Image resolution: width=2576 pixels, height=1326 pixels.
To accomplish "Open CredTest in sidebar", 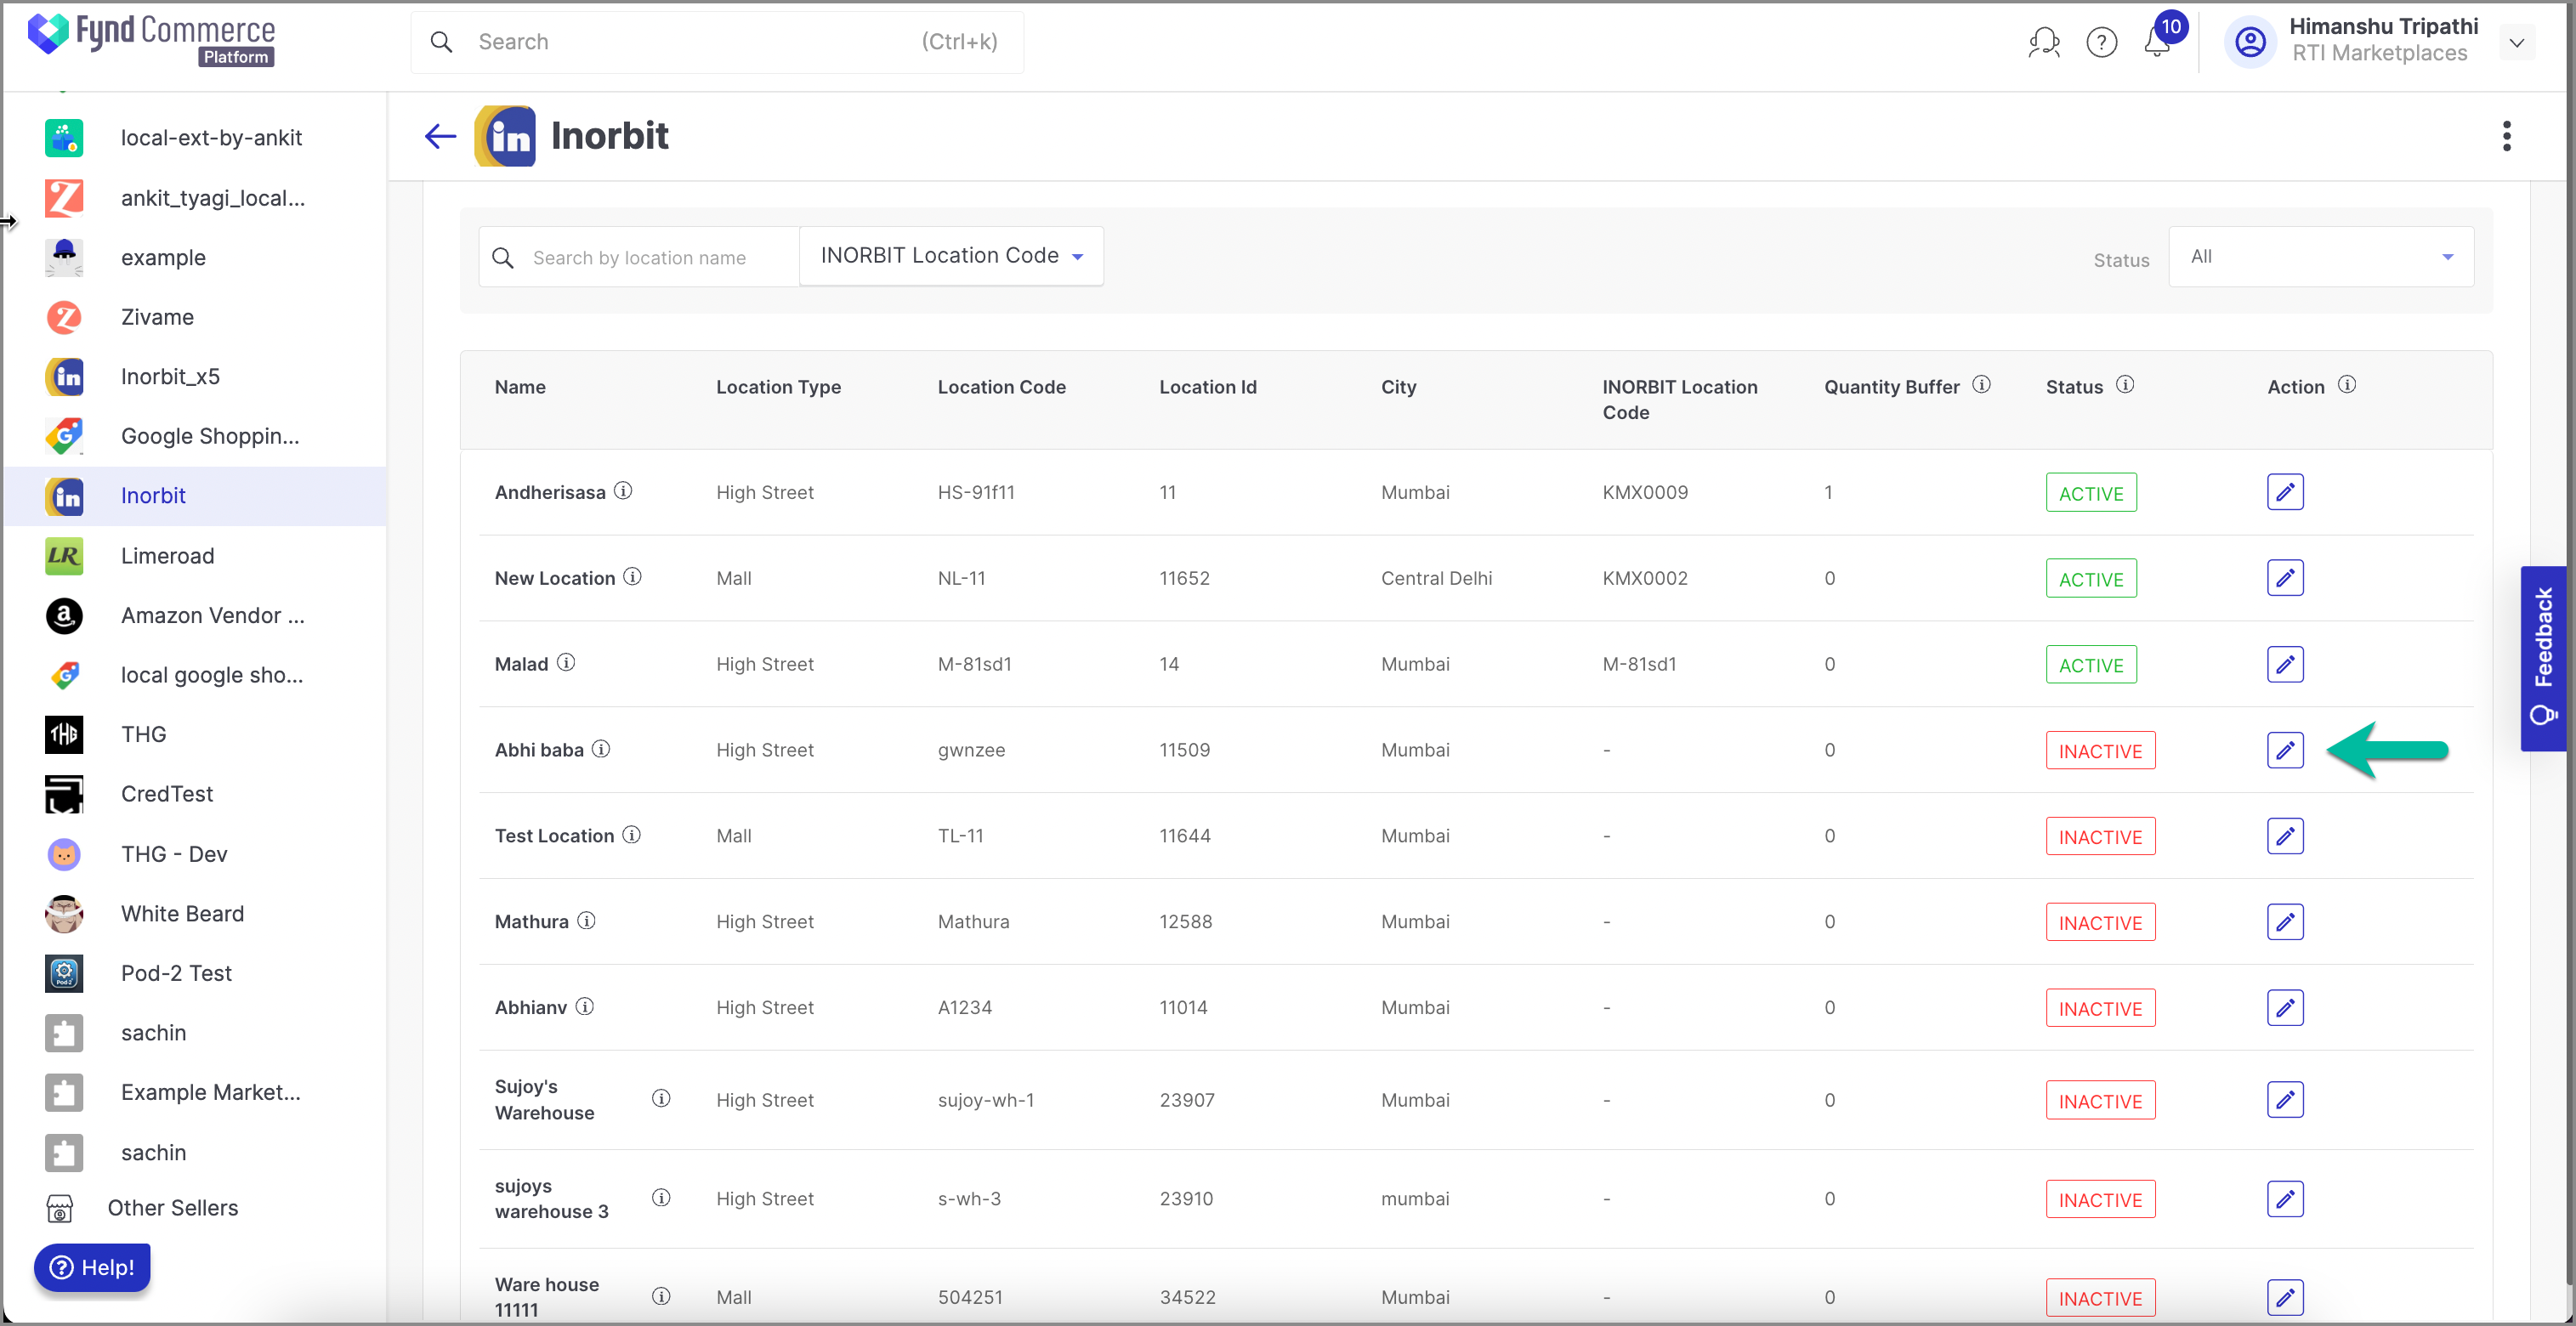I will pos(195,794).
